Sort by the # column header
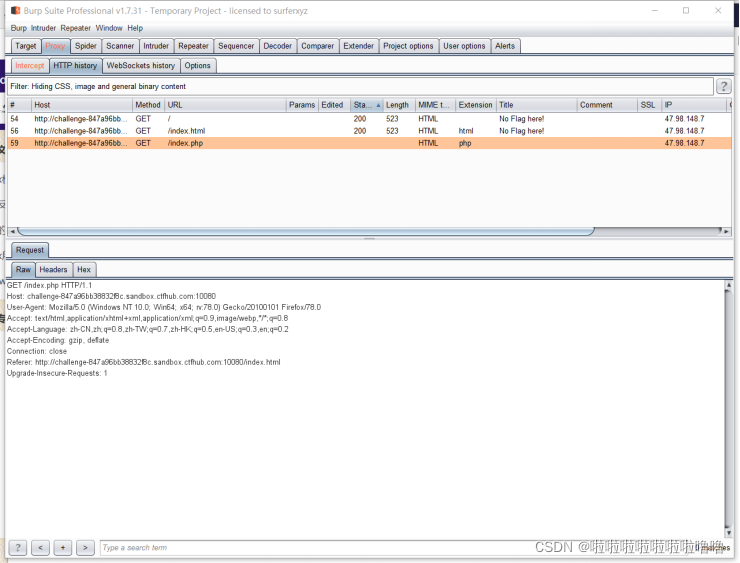The width and height of the screenshot is (740, 563). [19, 105]
